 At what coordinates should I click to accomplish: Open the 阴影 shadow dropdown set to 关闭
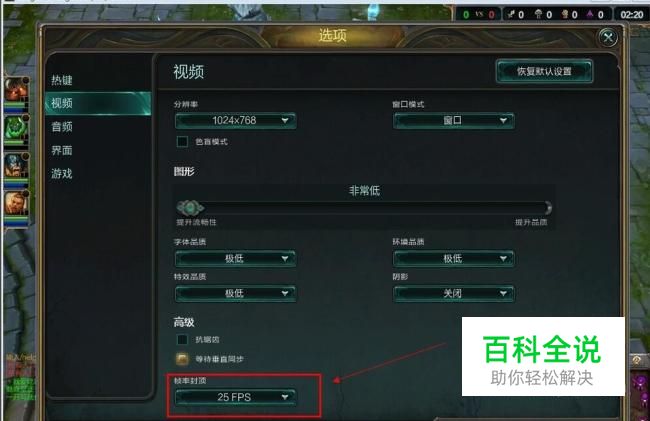click(x=454, y=293)
